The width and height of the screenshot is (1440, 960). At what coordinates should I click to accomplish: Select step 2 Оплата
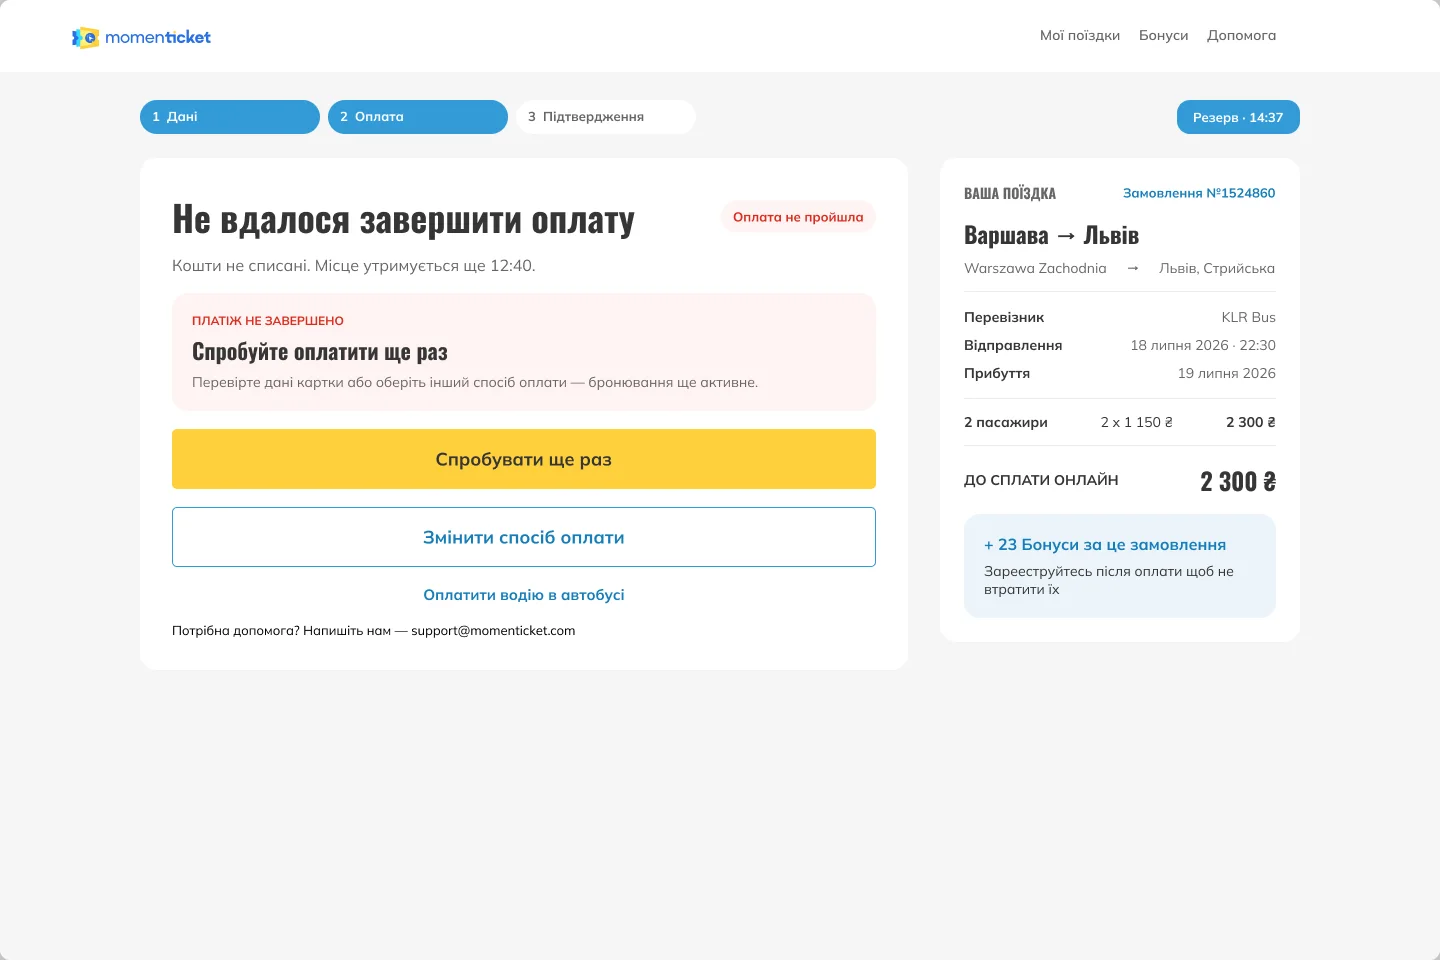418,117
